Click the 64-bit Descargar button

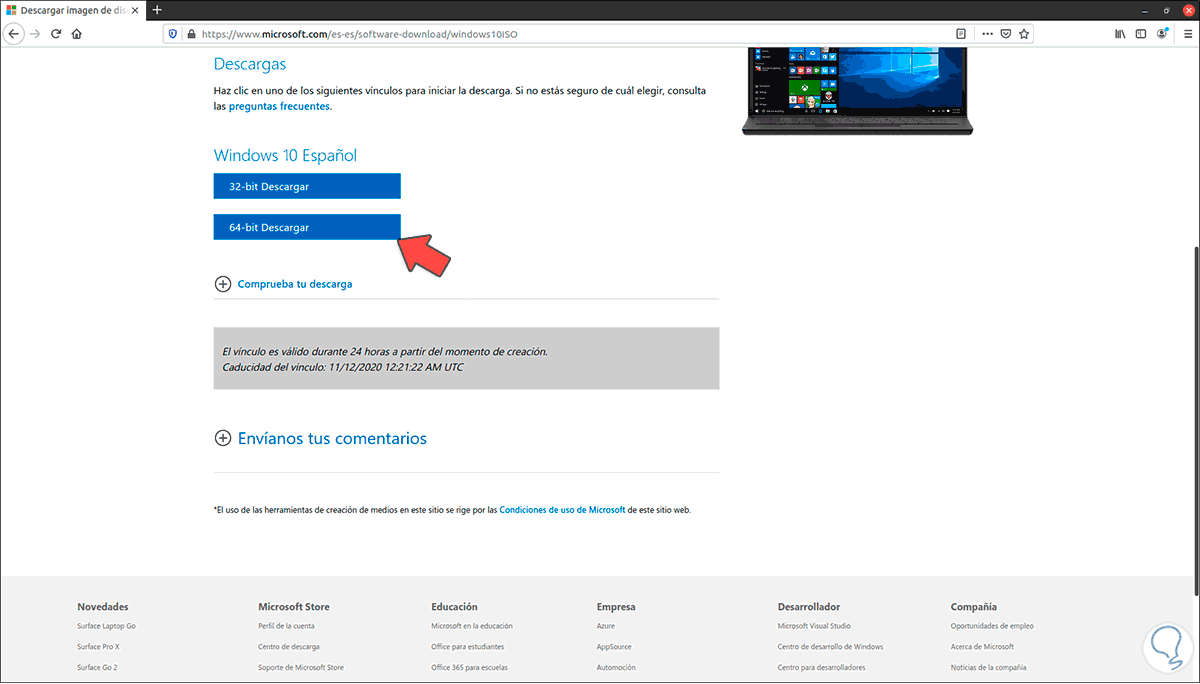click(x=307, y=227)
